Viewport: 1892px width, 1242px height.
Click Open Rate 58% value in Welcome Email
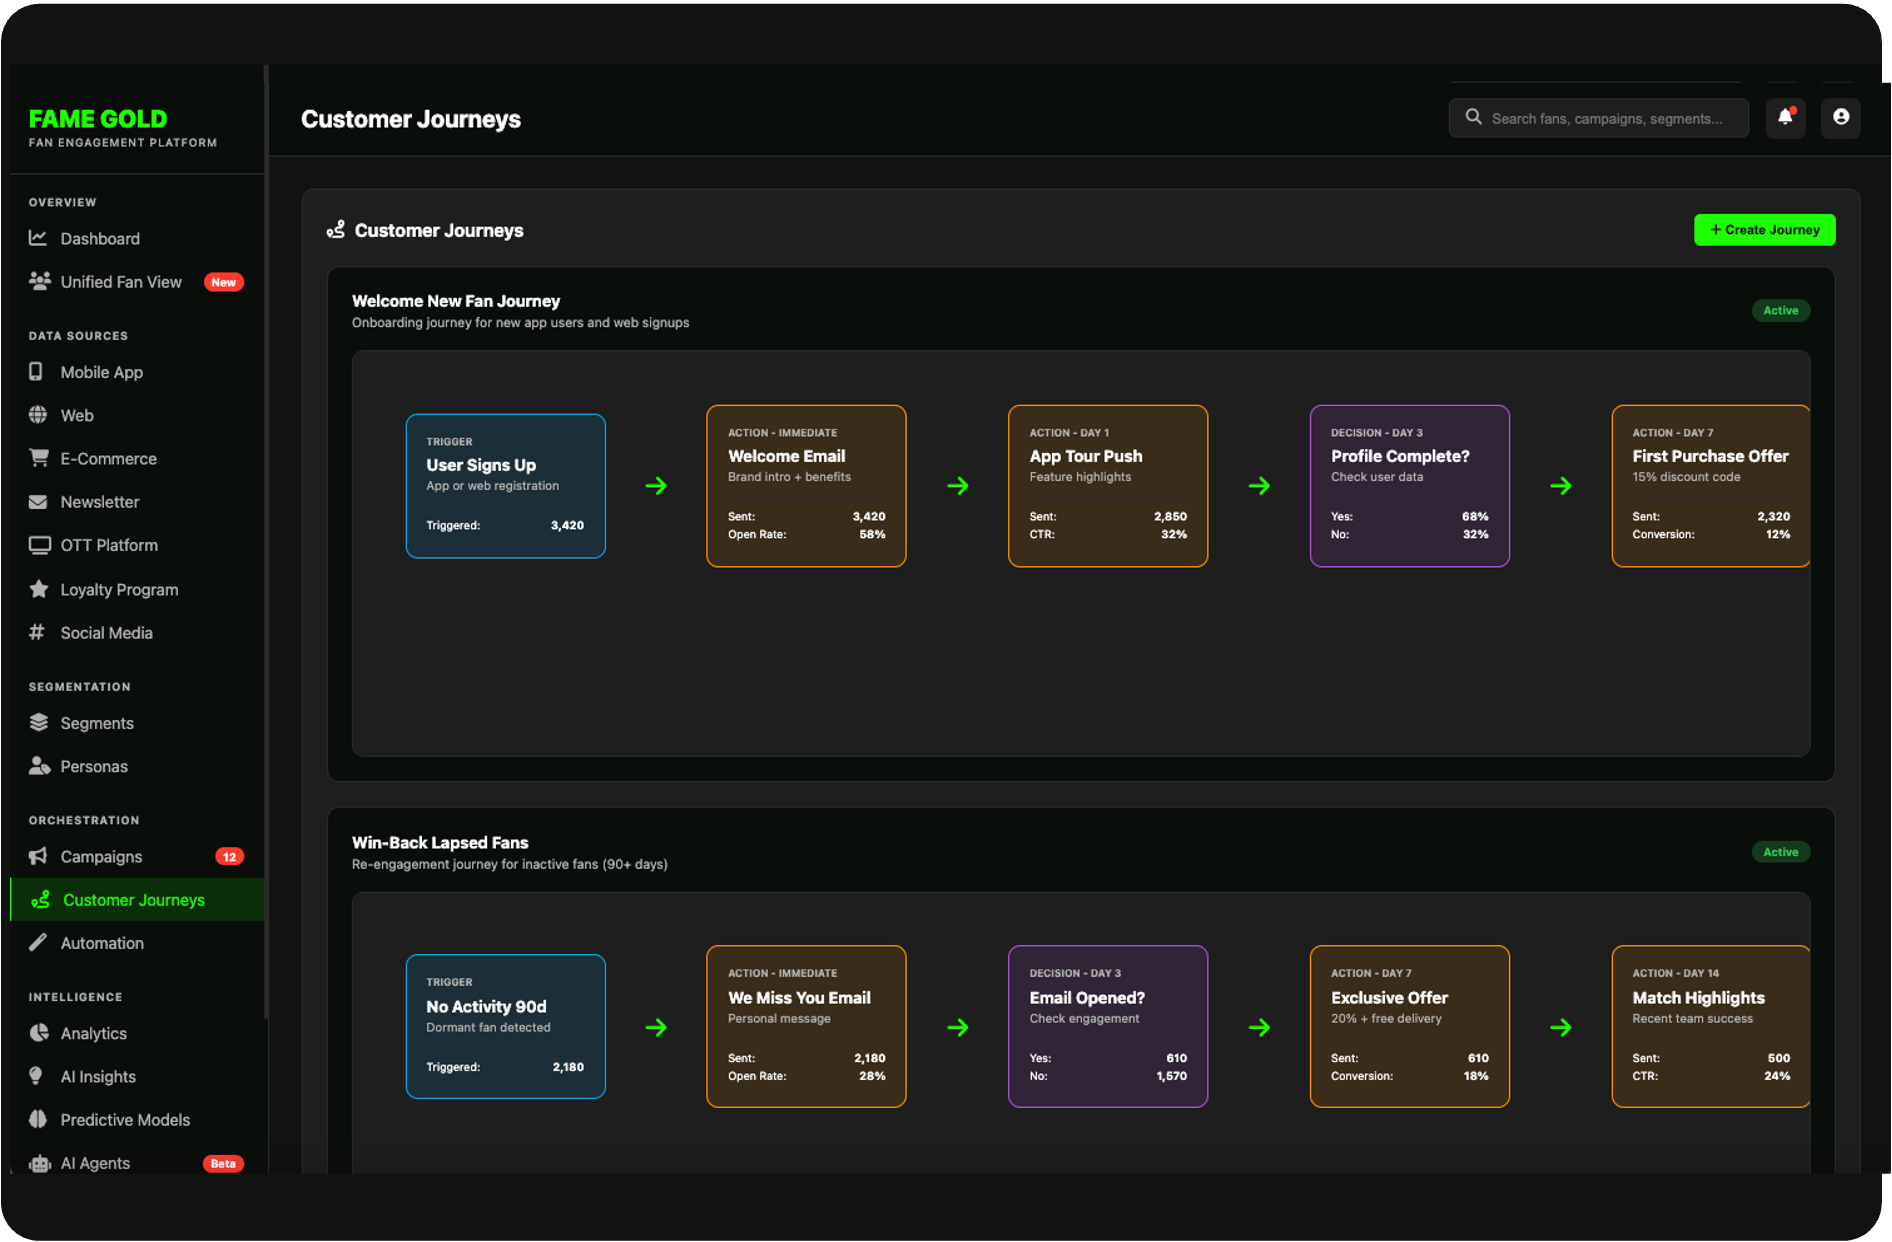click(872, 534)
